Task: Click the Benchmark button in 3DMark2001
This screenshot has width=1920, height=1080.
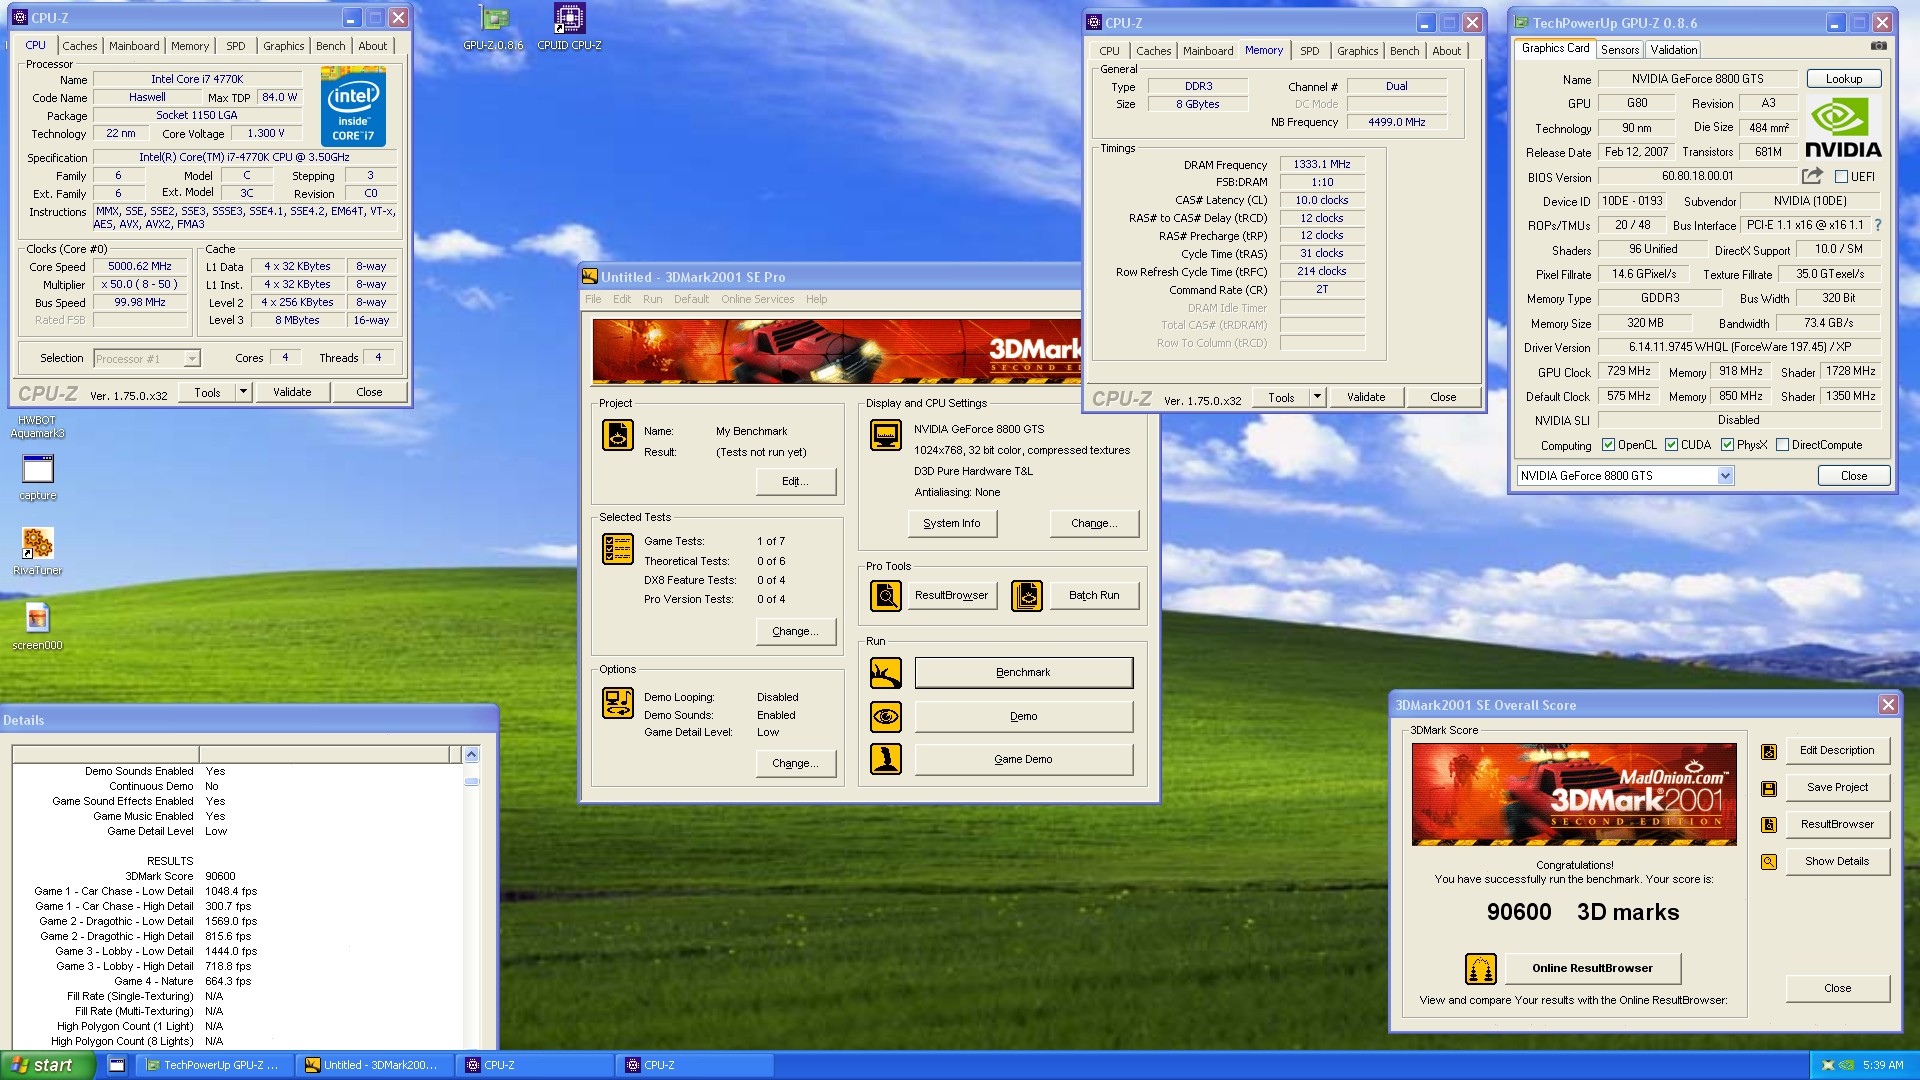Action: (x=1023, y=673)
